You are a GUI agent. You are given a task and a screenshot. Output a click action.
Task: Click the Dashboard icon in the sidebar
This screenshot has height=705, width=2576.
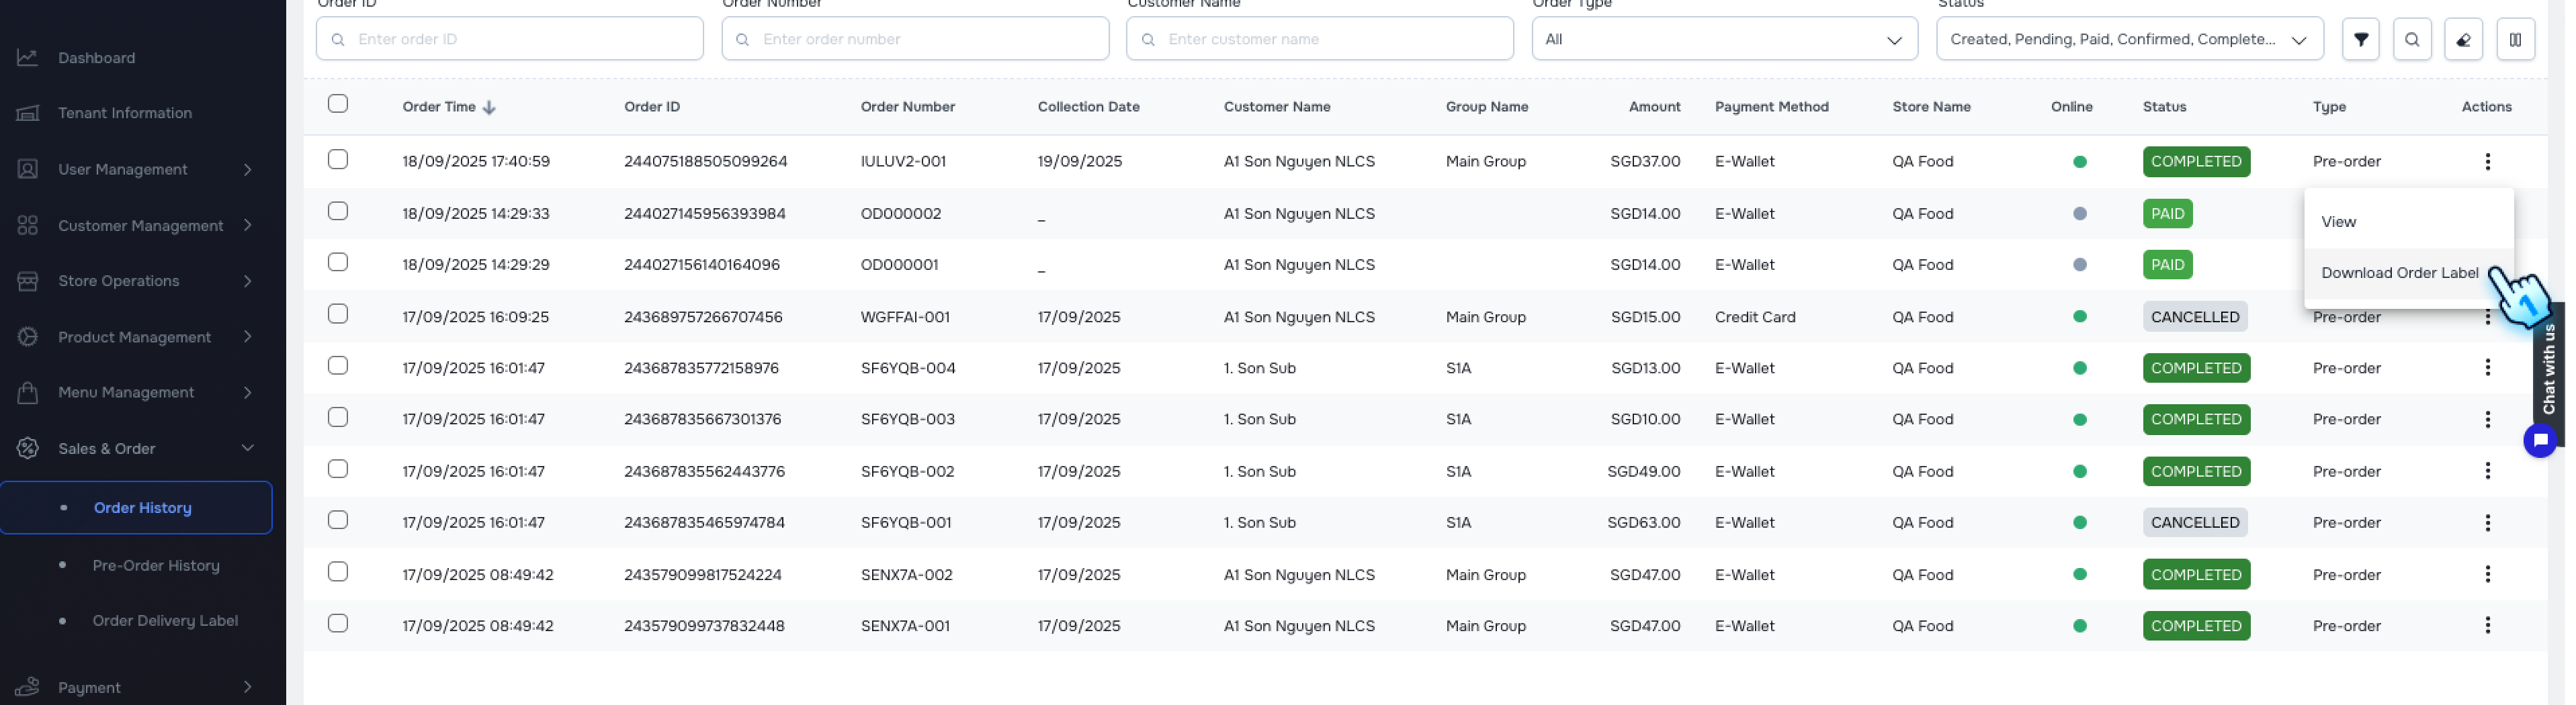28,57
